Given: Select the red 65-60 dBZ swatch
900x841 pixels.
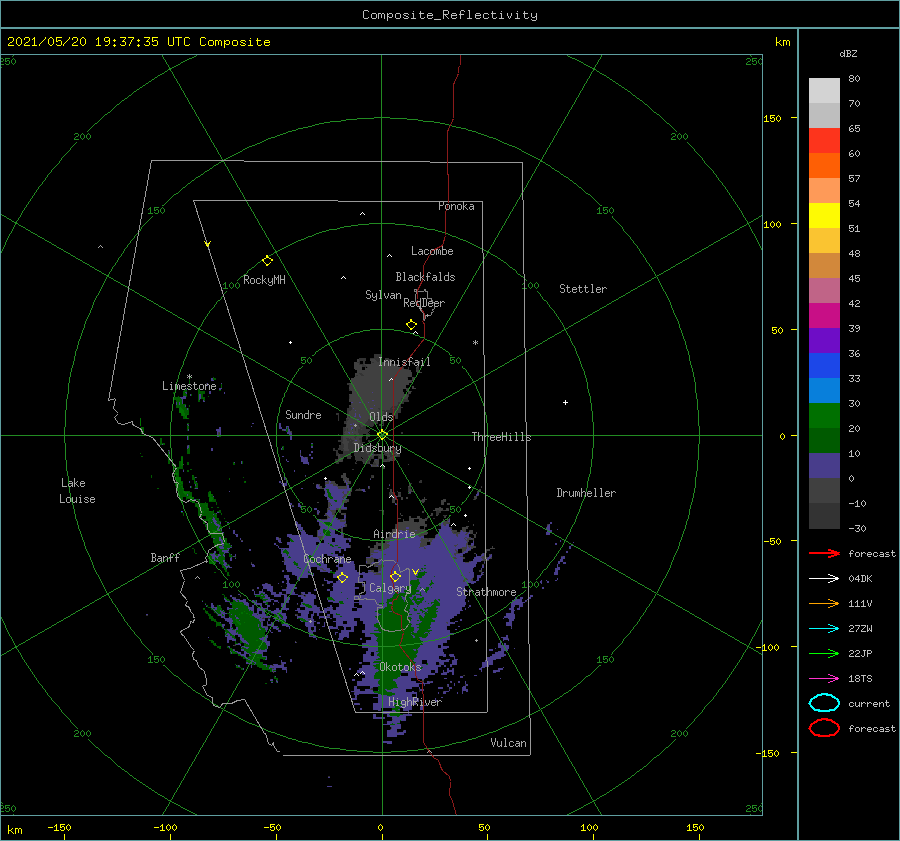Looking at the screenshot, I should (x=824, y=141).
